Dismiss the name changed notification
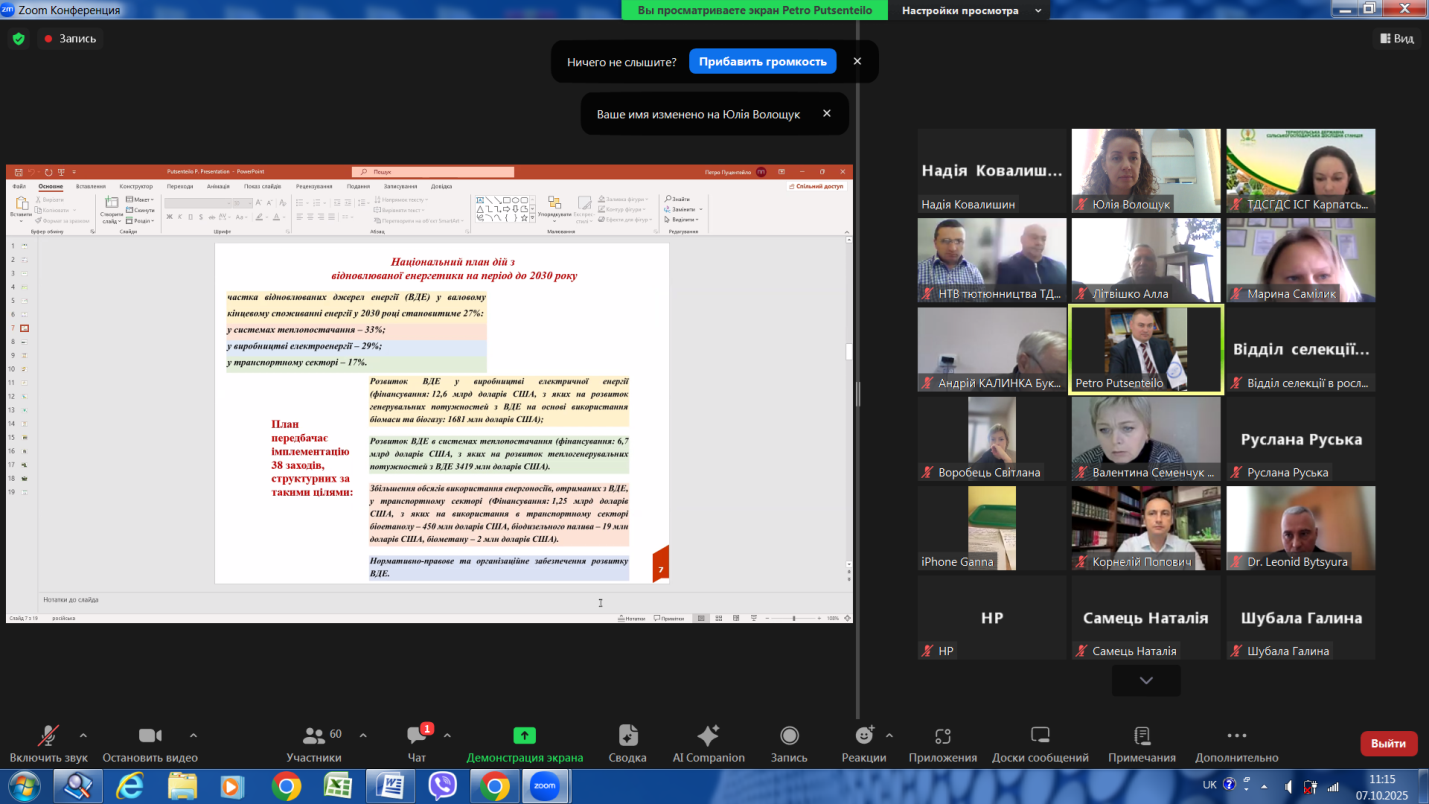This screenshot has width=1429, height=804. (827, 114)
